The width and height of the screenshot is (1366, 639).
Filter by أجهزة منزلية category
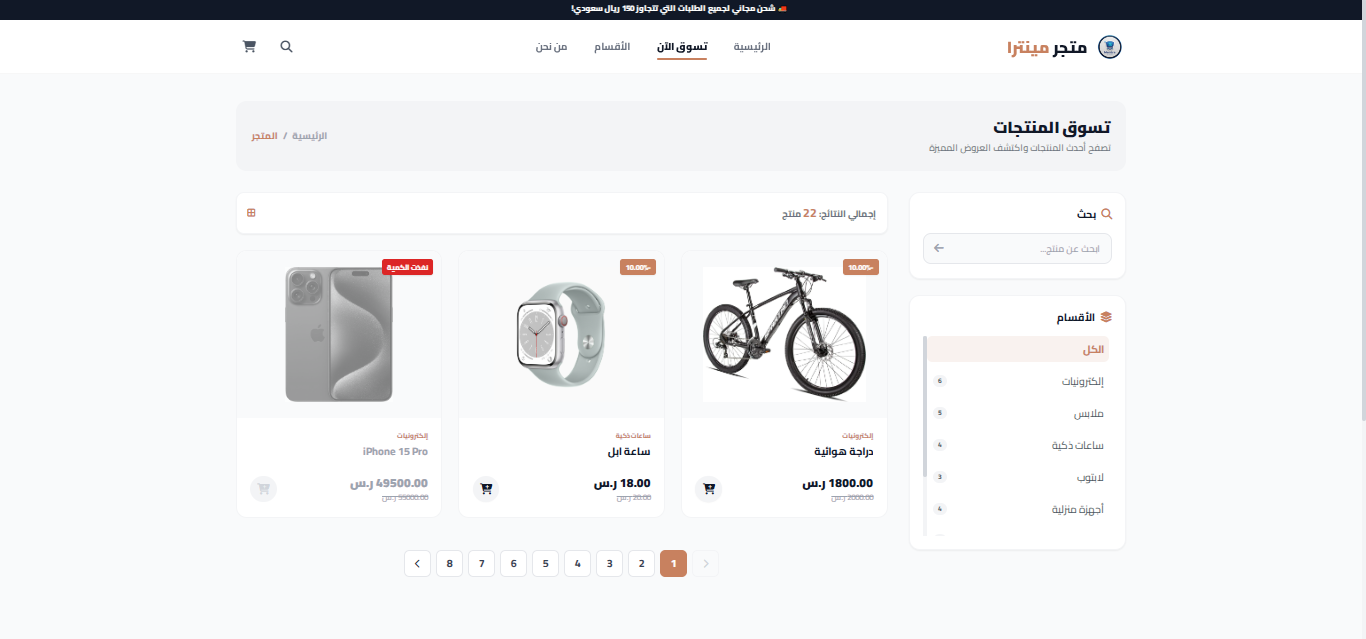(x=1018, y=509)
